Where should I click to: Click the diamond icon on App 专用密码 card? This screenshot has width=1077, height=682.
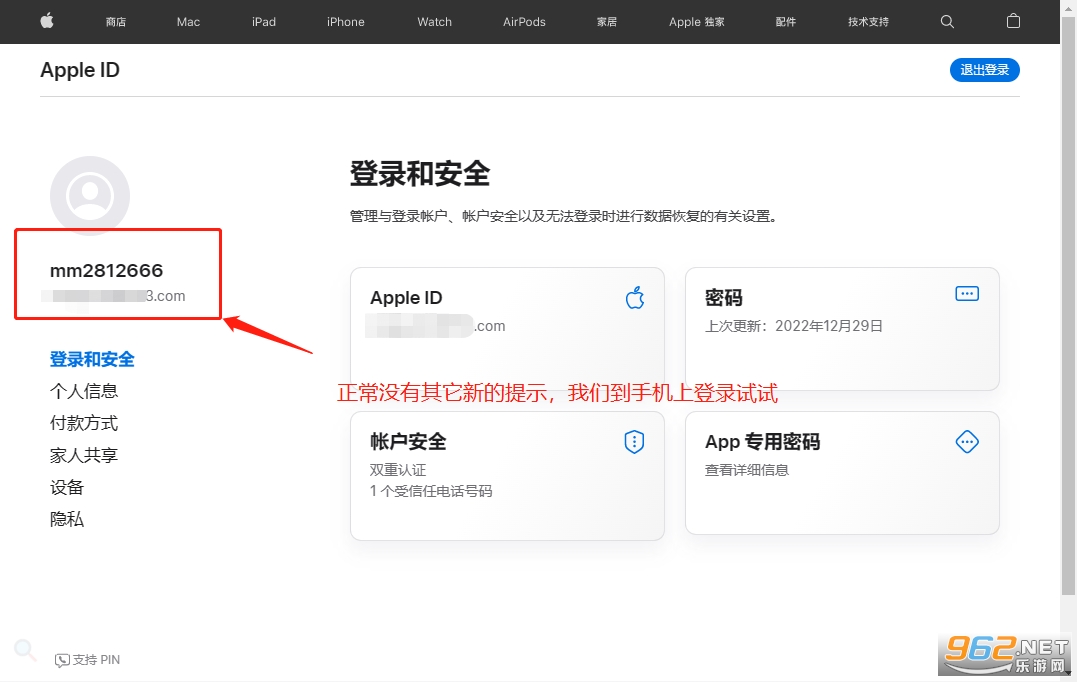(967, 442)
